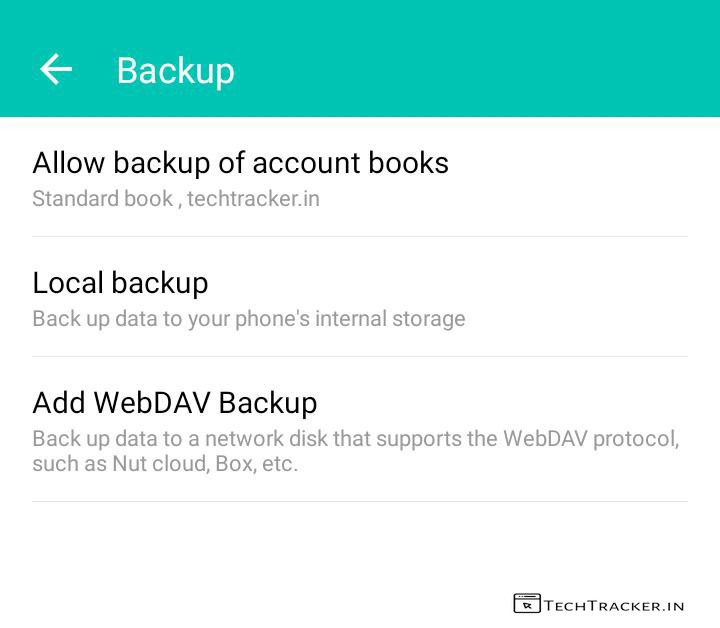Go back using the arrow icon
This screenshot has width=720, height=628.
(56, 69)
